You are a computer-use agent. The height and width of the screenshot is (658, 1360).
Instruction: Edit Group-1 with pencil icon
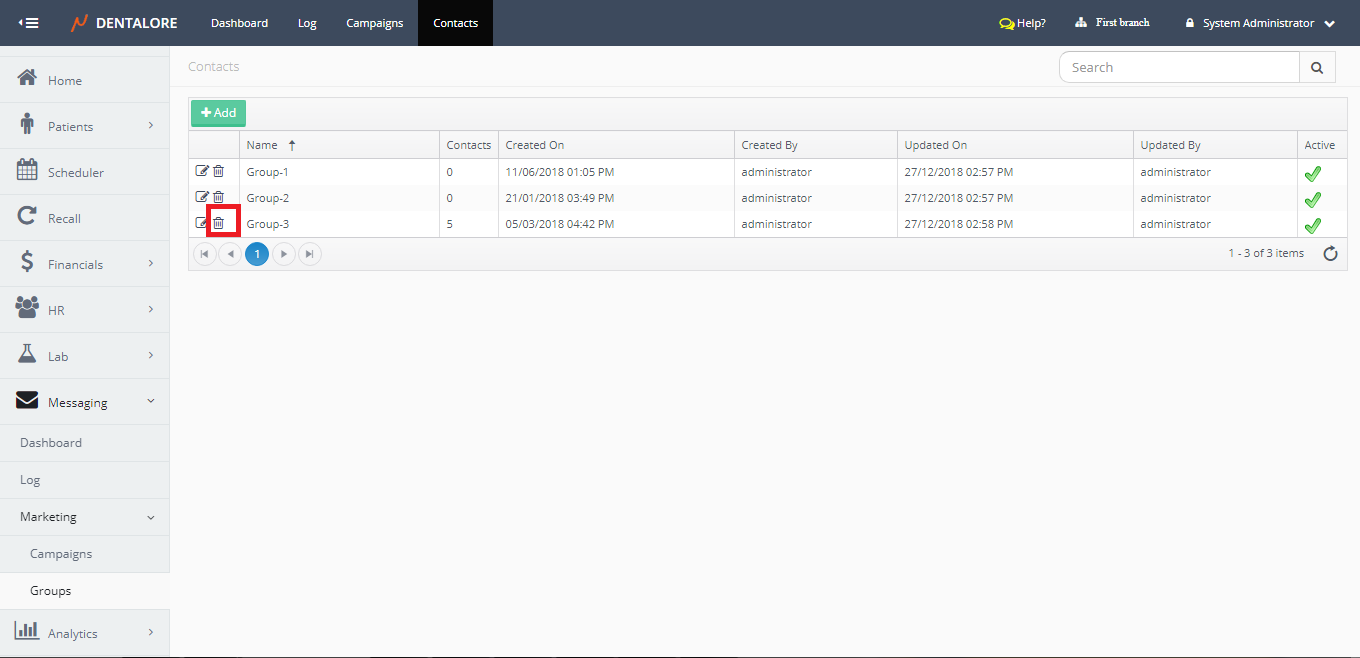pos(202,171)
